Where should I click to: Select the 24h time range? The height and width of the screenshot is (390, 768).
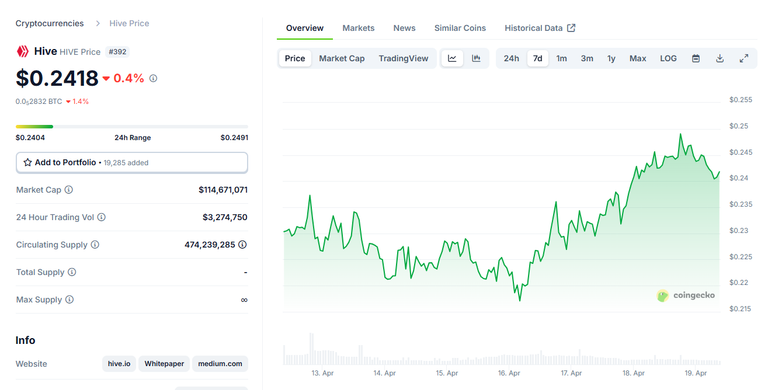pyautogui.click(x=511, y=58)
